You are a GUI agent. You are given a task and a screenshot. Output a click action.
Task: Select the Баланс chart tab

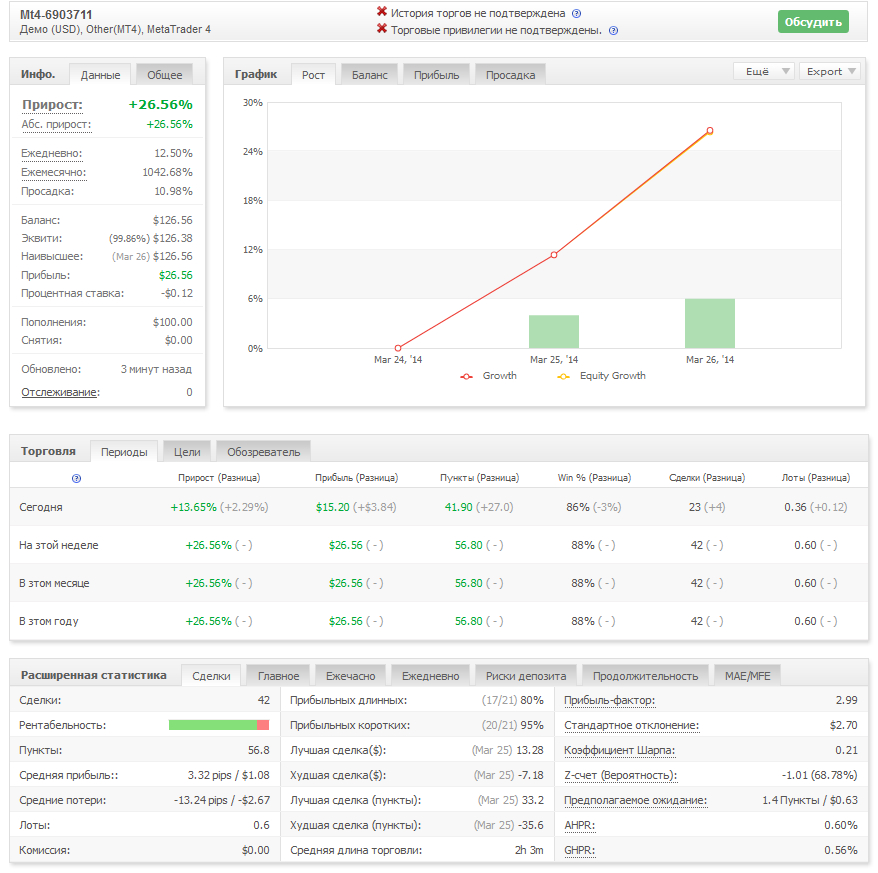pyautogui.click(x=370, y=74)
